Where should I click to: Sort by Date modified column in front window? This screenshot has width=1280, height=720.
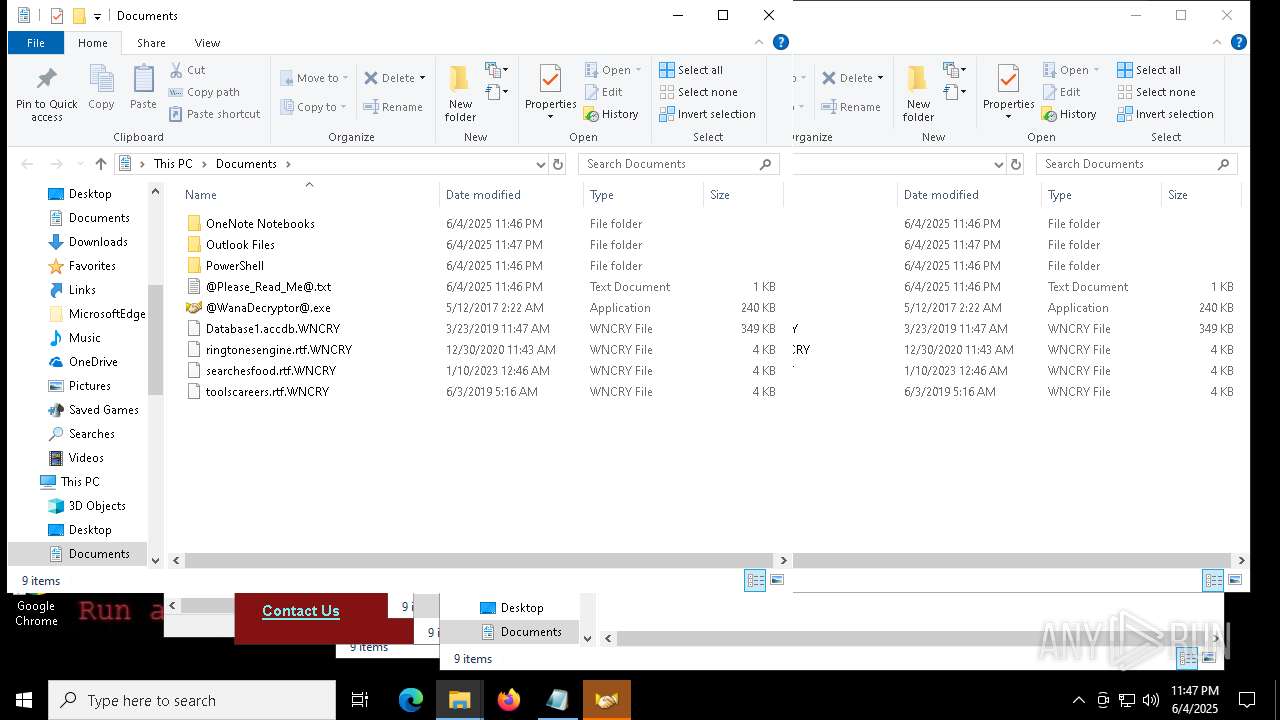click(511, 195)
